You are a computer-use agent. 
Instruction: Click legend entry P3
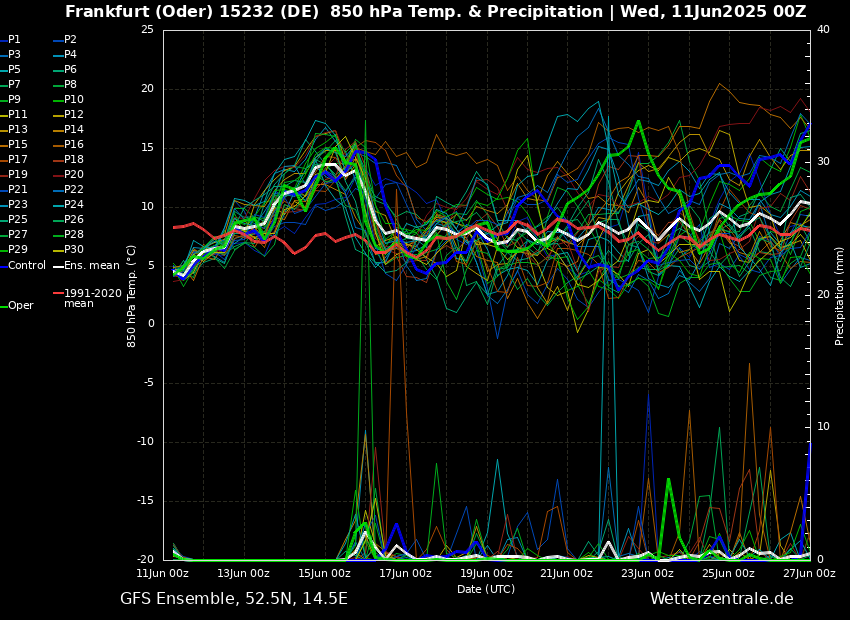[x=11, y=55]
